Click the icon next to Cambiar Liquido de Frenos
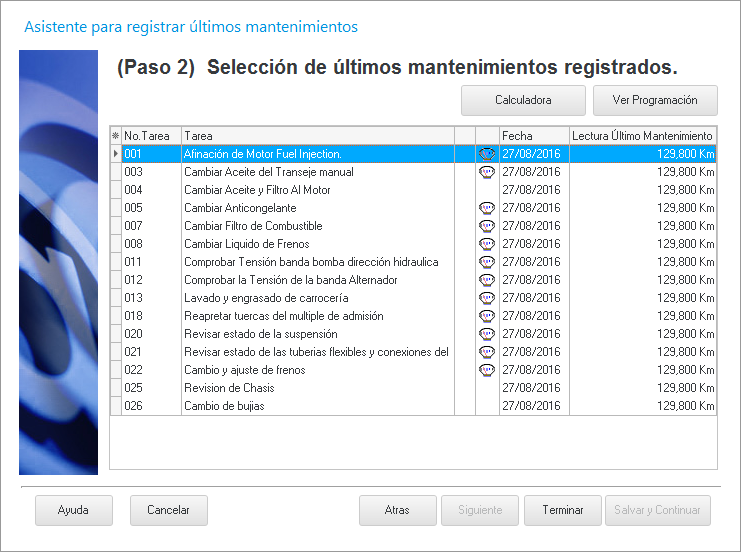Screen dimensions: 741x552 click(x=487, y=244)
